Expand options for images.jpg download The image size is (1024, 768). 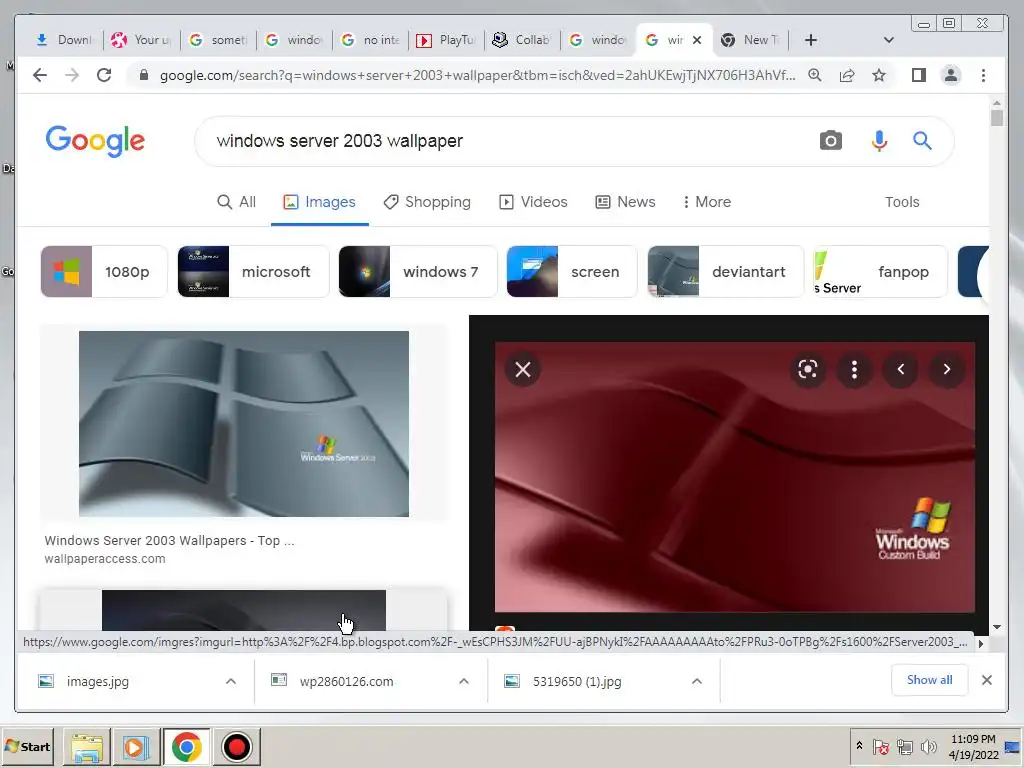point(231,681)
